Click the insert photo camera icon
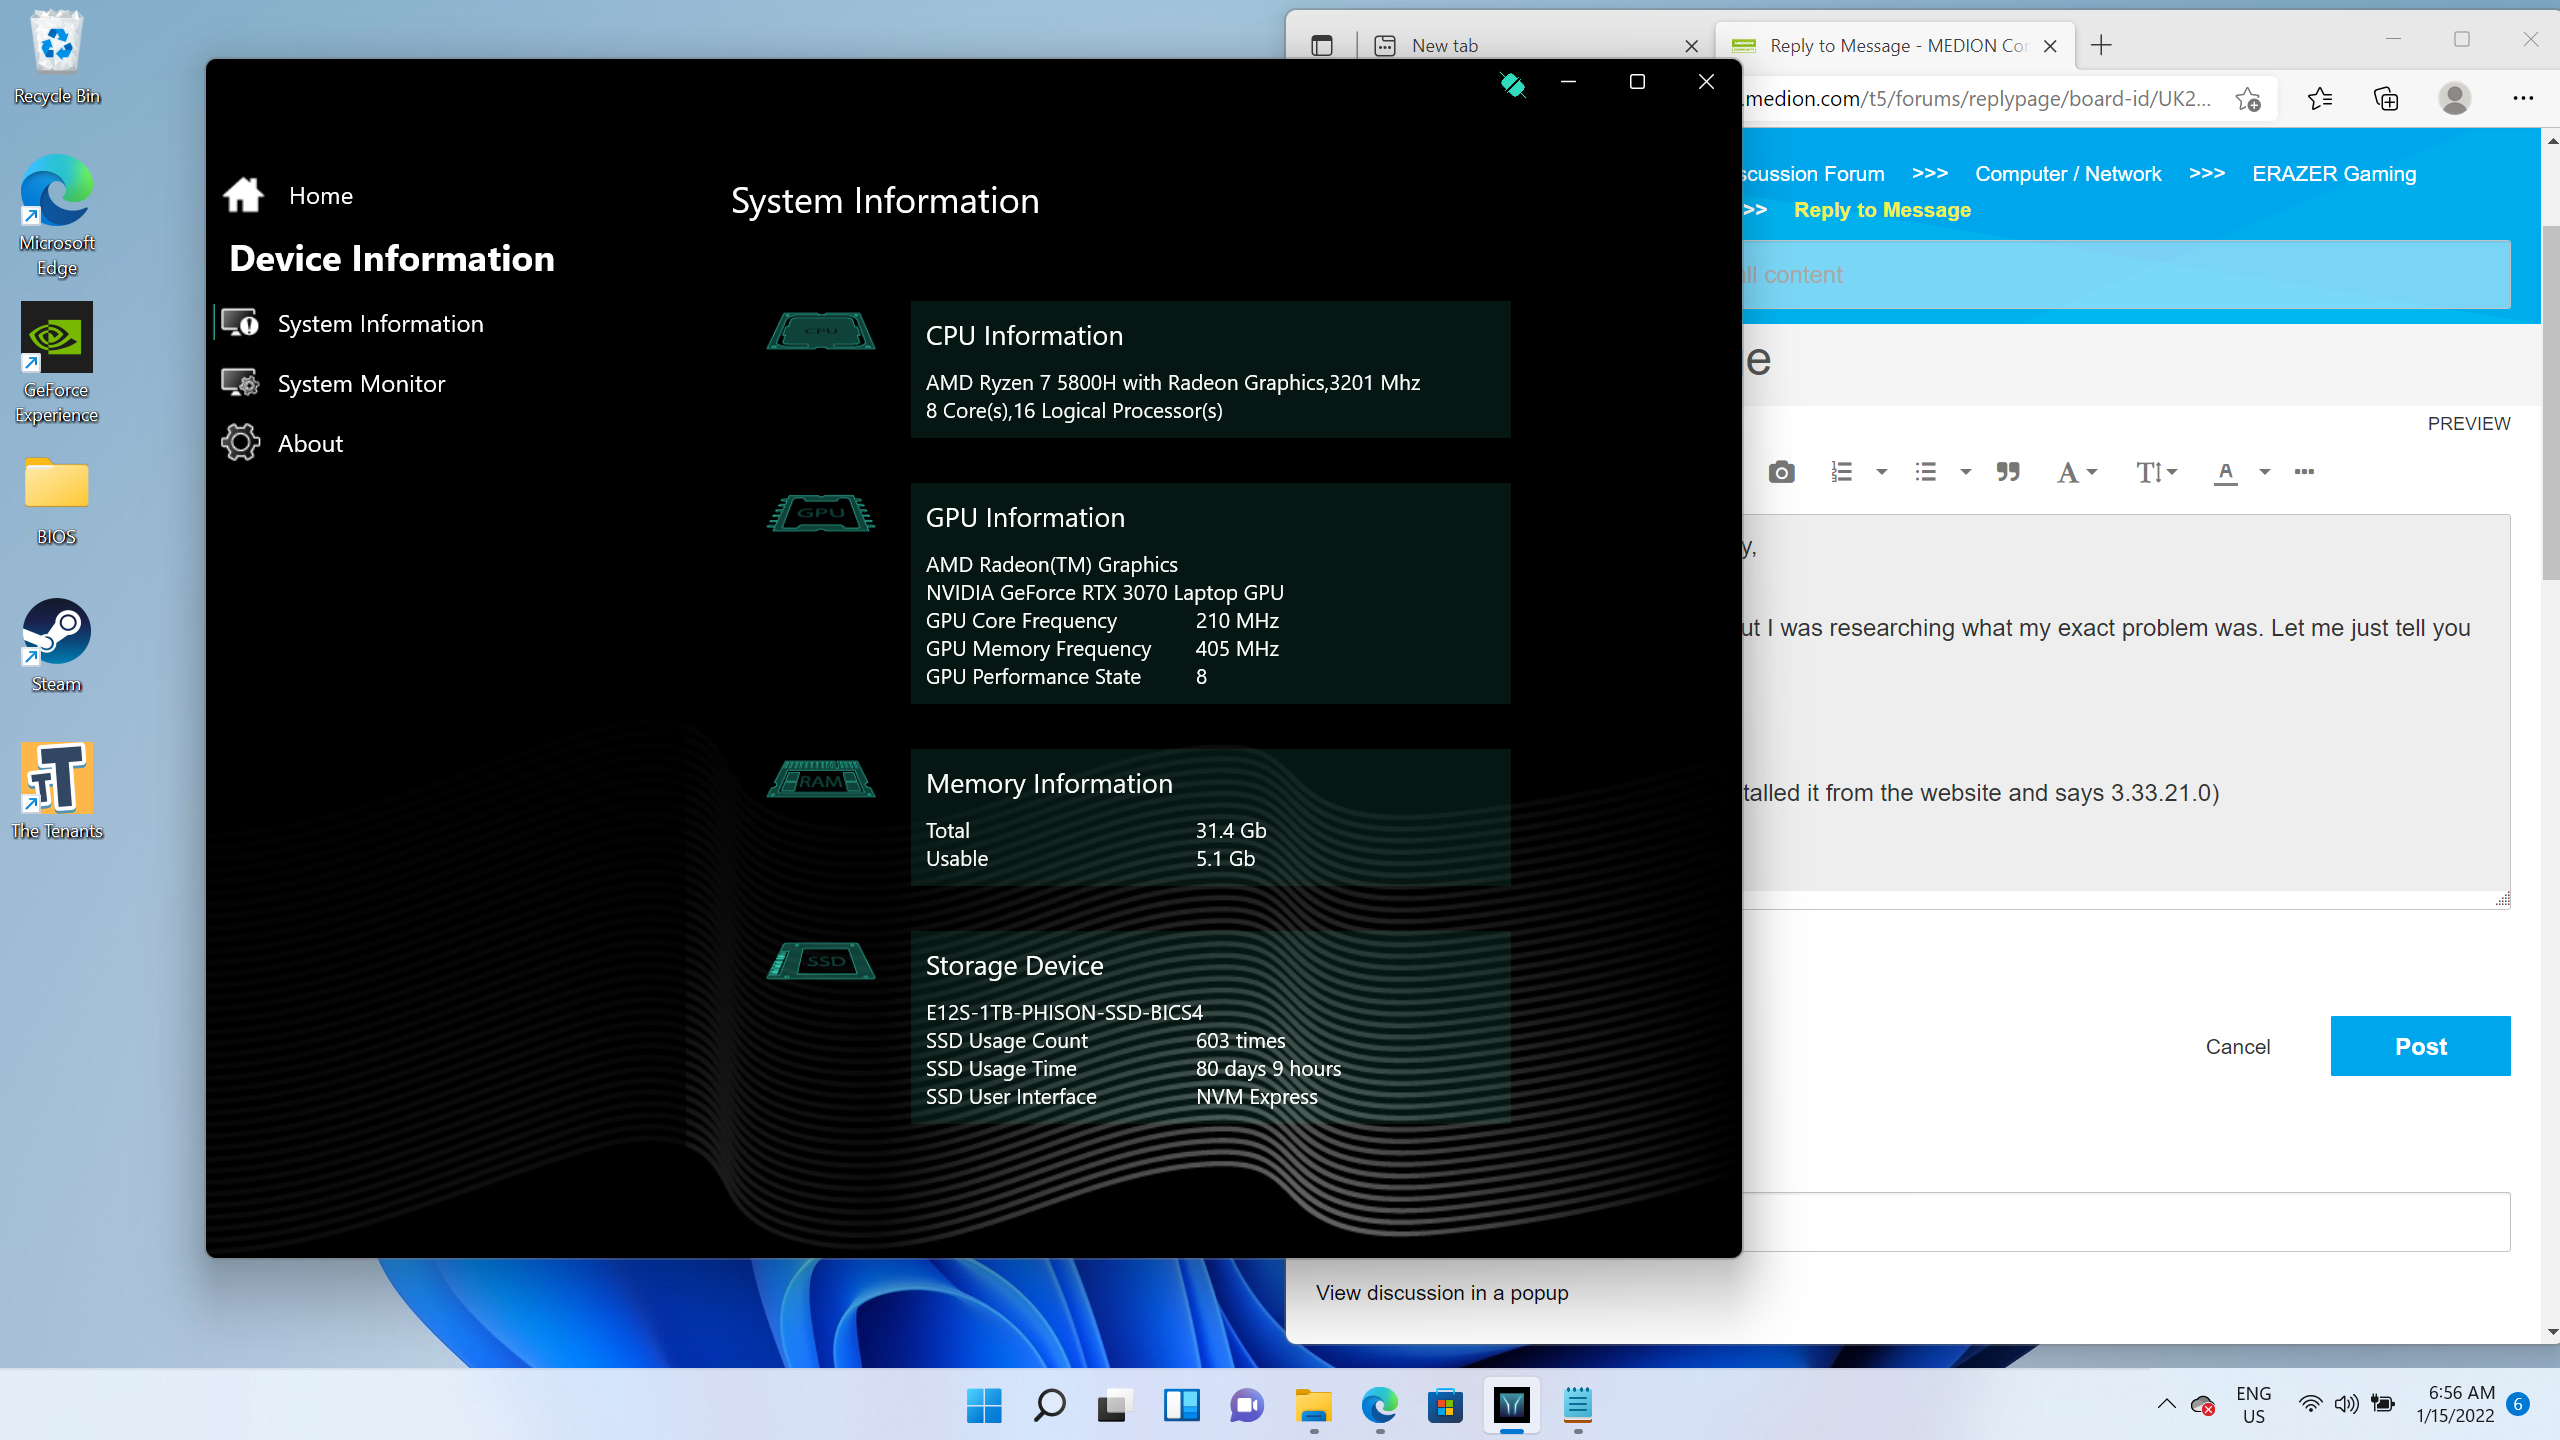2560x1440 pixels. 1781,472
